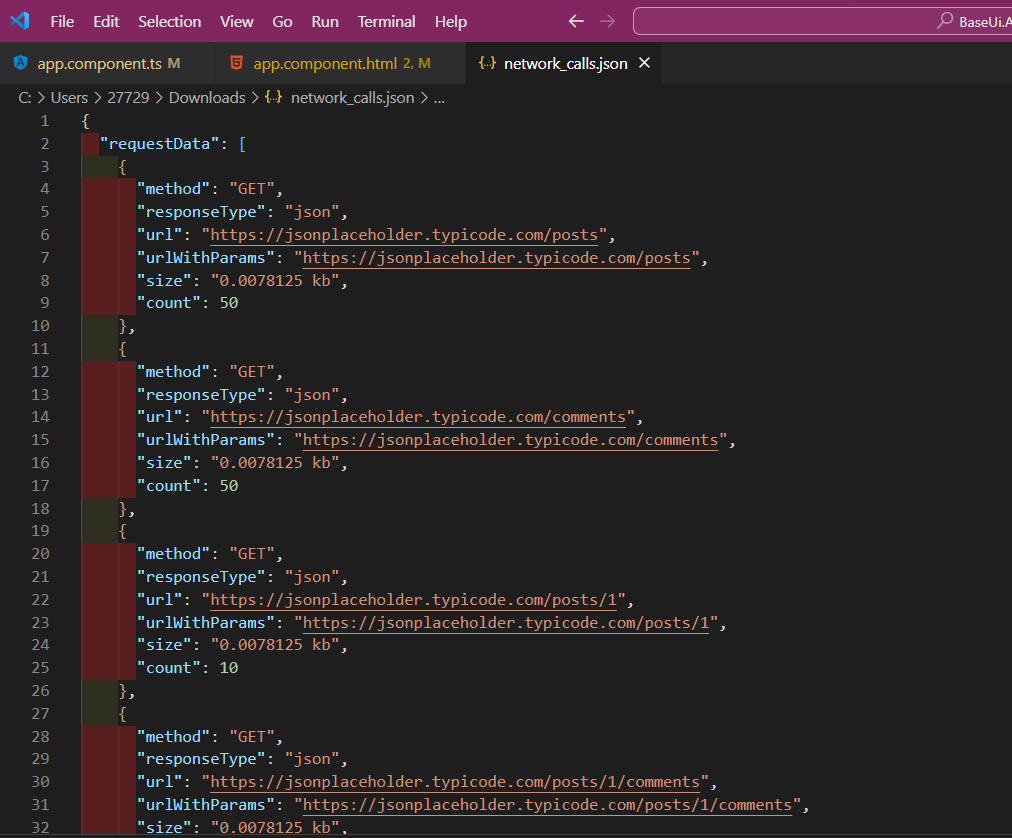1012x838 pixels.
Task: Close the network_calls.json tab
Action: tap(644, 61)
